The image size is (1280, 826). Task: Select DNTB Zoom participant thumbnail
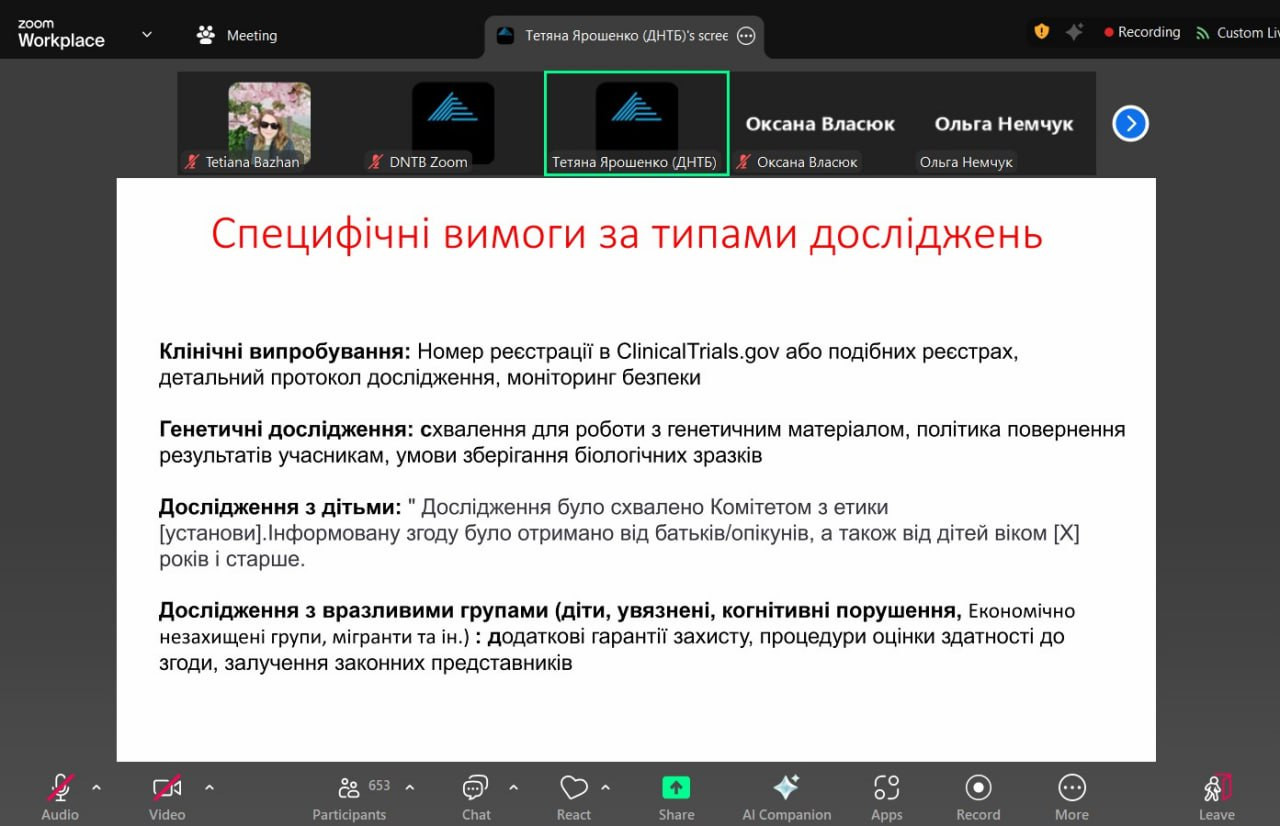[x=453, y=122]
